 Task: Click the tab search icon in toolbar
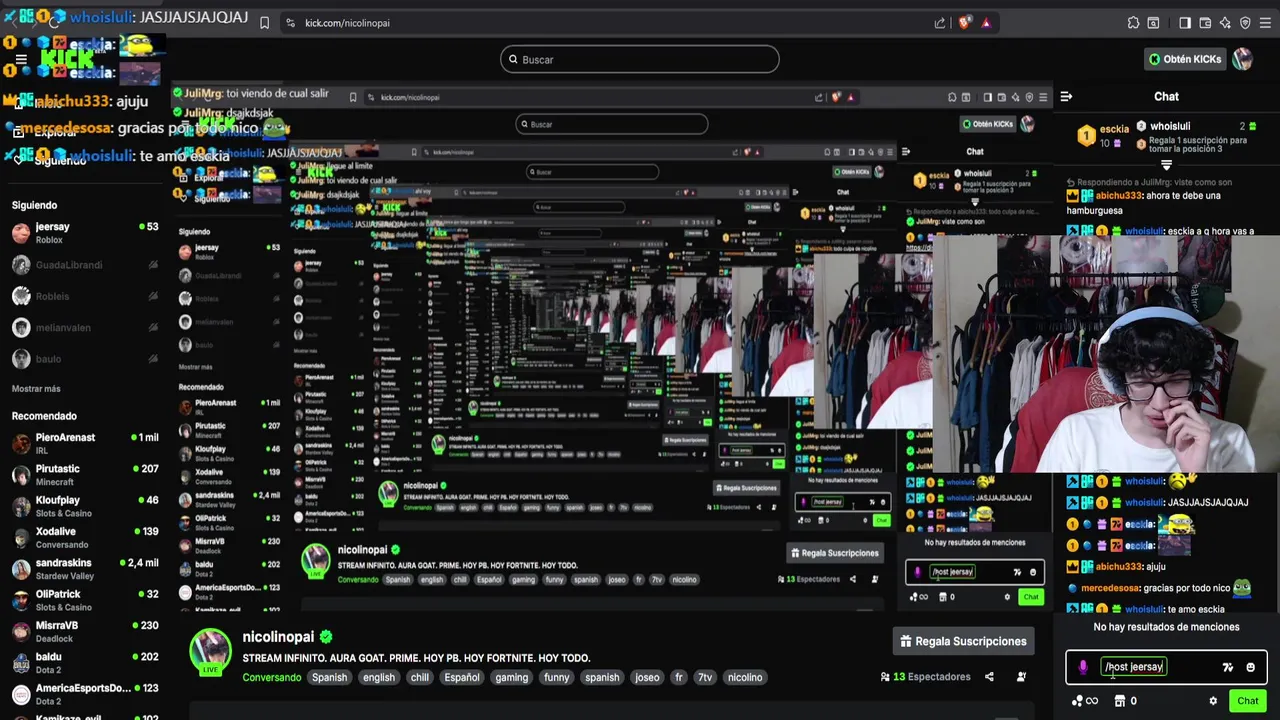1153,23
